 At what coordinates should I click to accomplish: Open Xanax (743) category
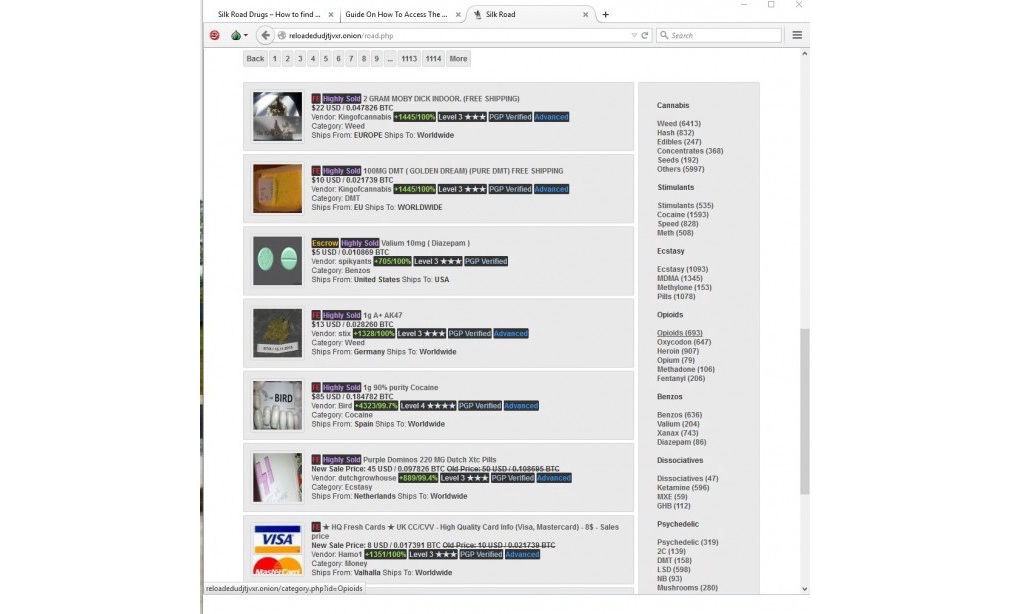pyautogui.click(x=678, y=433)
